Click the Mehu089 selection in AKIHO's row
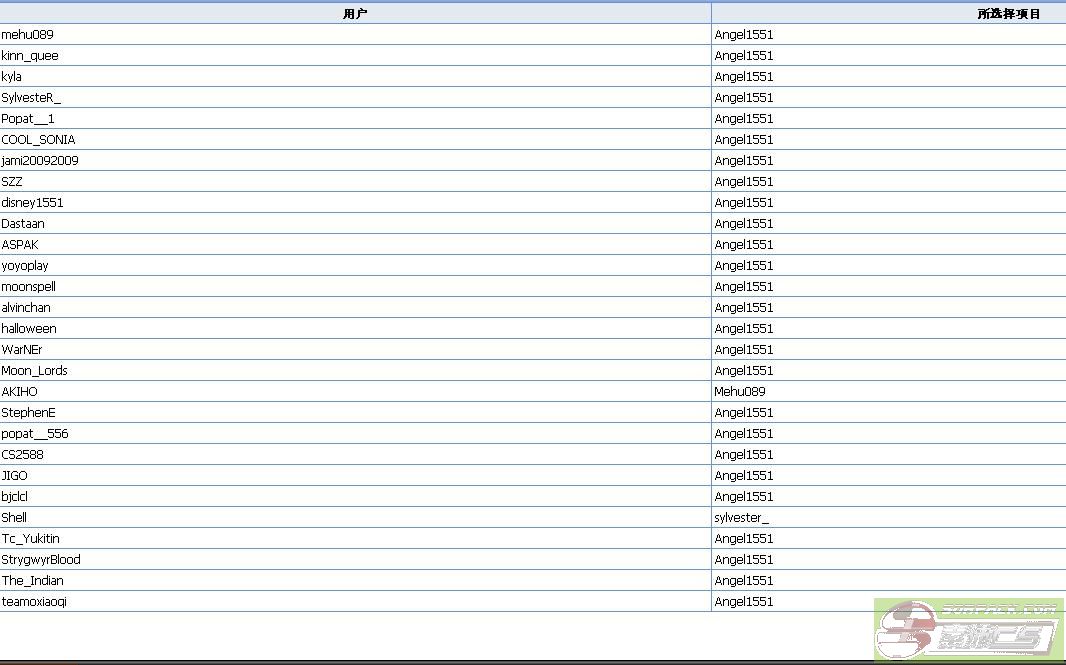 tap(740, 392)
